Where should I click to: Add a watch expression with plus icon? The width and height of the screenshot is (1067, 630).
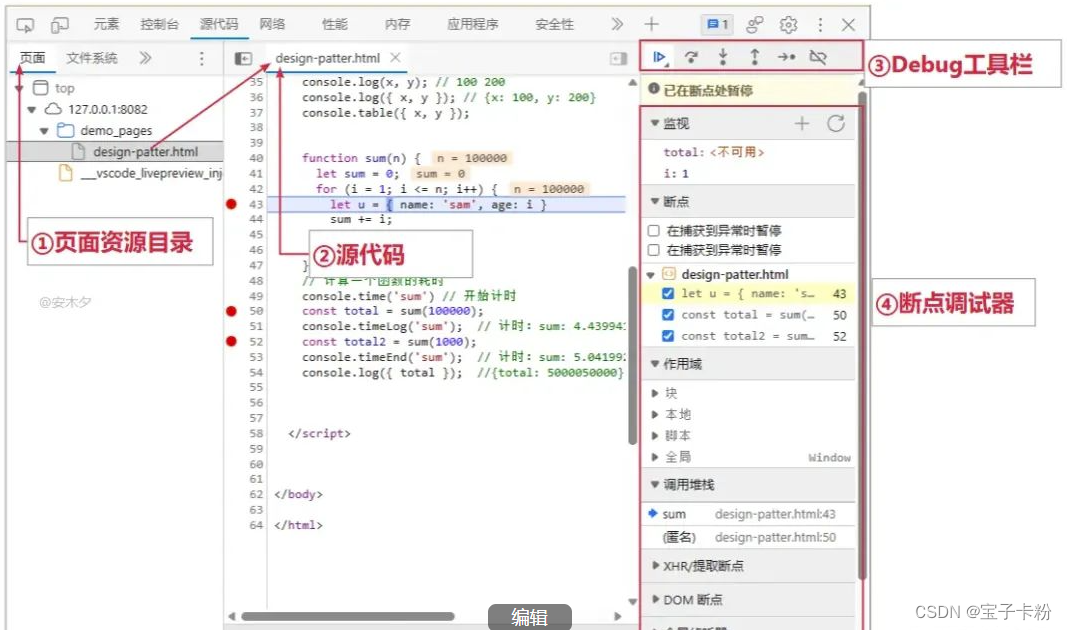coord(802,123)
